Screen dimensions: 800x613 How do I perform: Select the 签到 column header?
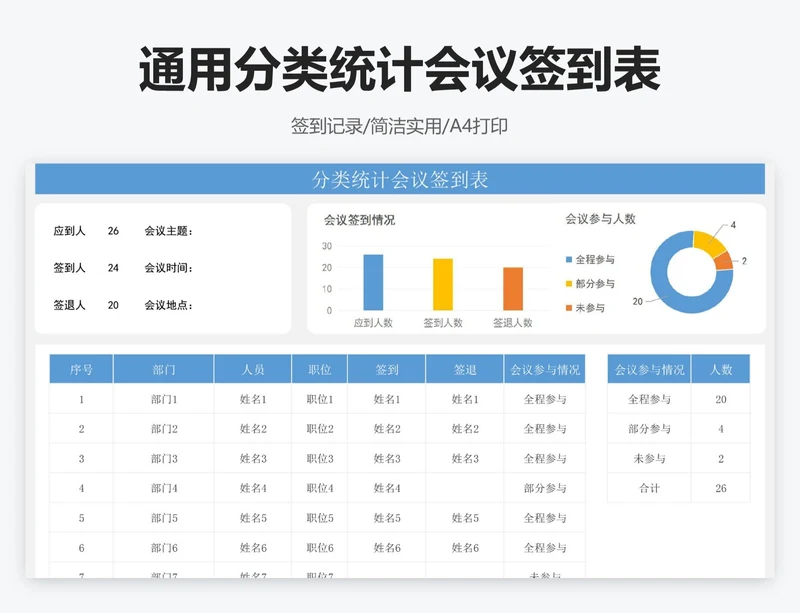387,369
